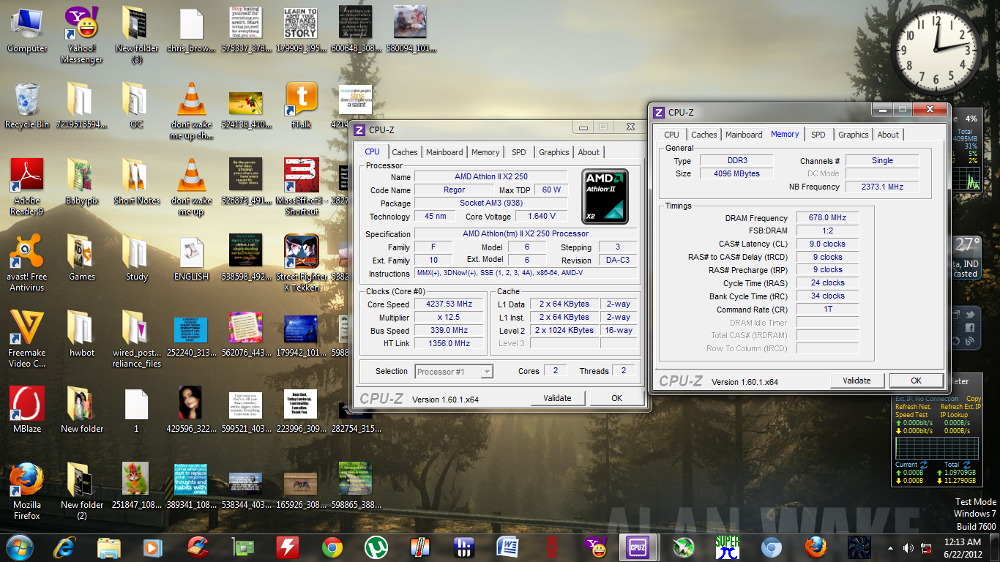Switch to Caches tab in left CPU-Z window

pos(404,152)
